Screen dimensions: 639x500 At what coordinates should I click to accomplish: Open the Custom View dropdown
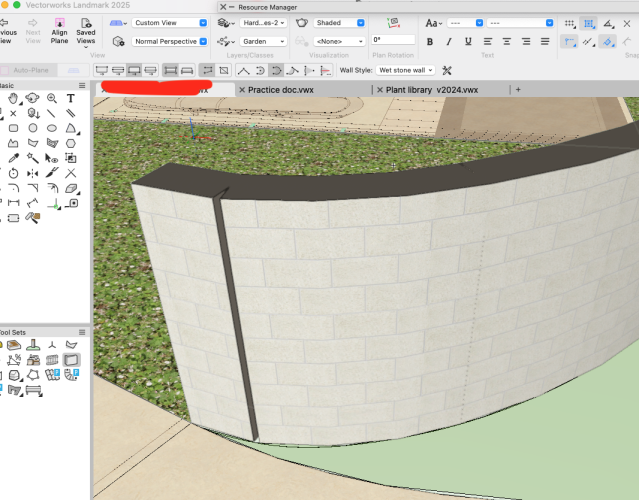[169, 22]
